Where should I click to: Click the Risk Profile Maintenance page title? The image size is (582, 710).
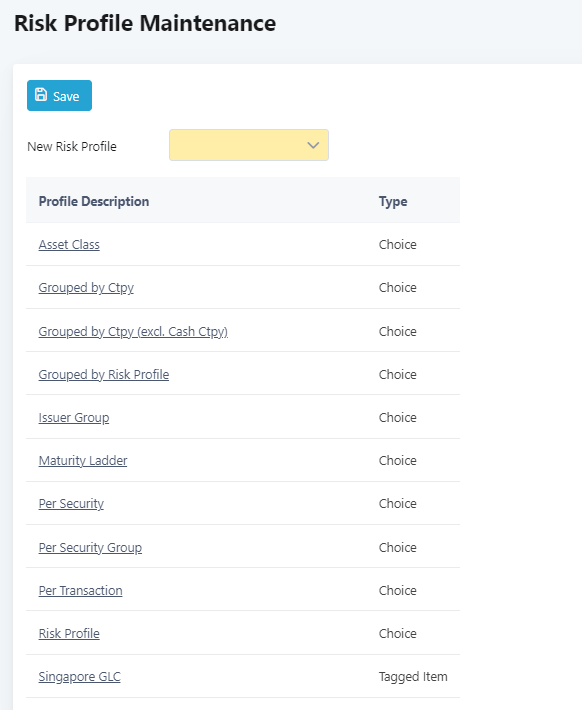[145, 23]
